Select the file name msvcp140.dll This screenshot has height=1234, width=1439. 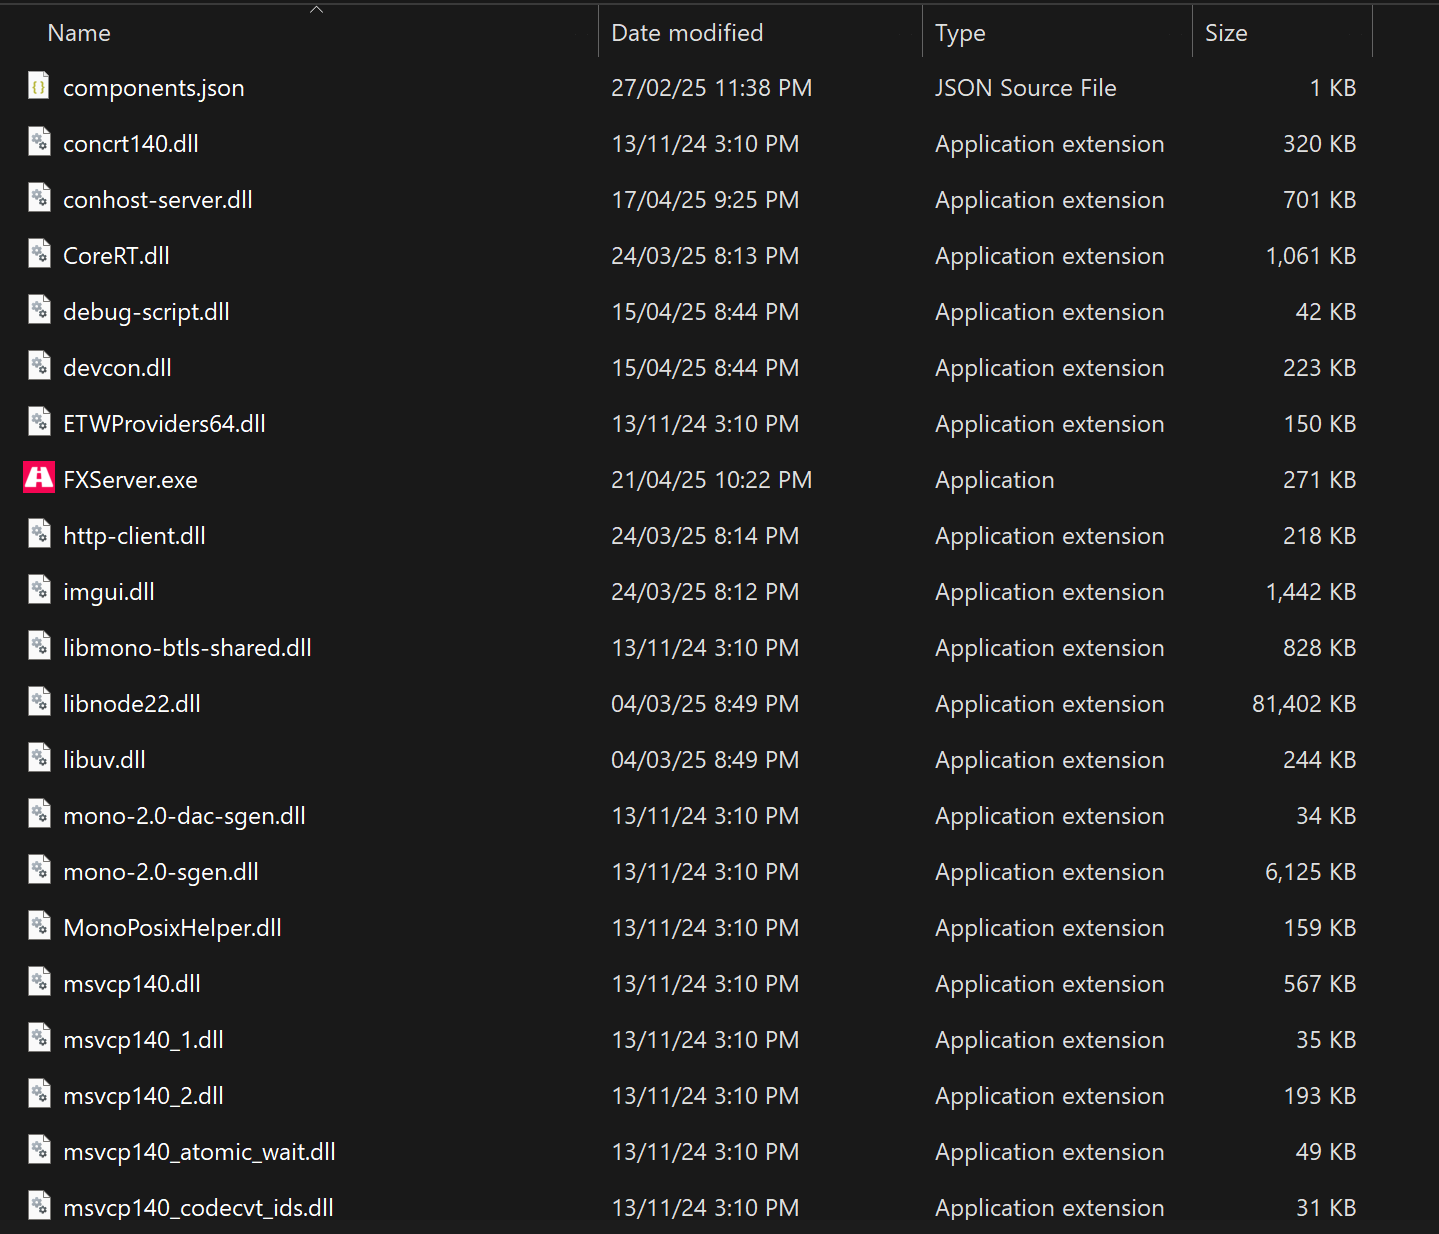click(x=132, y=984)
